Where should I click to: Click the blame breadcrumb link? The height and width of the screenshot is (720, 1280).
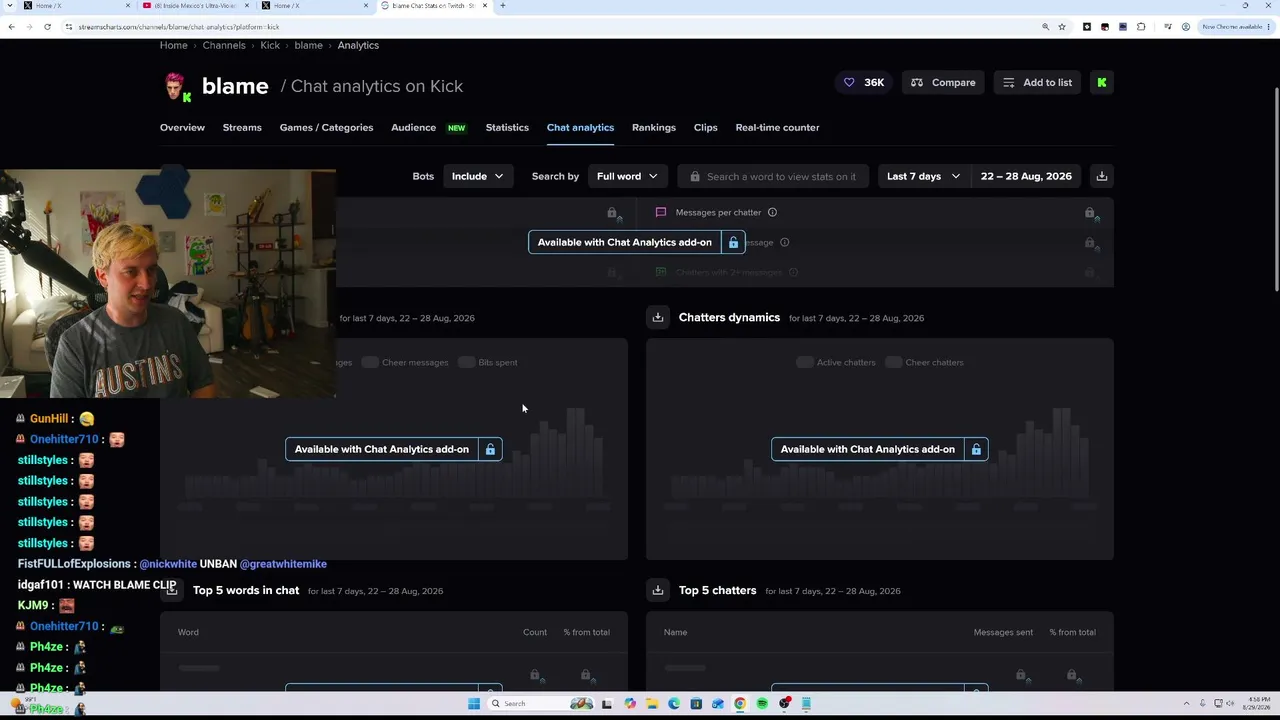[308, 45]
